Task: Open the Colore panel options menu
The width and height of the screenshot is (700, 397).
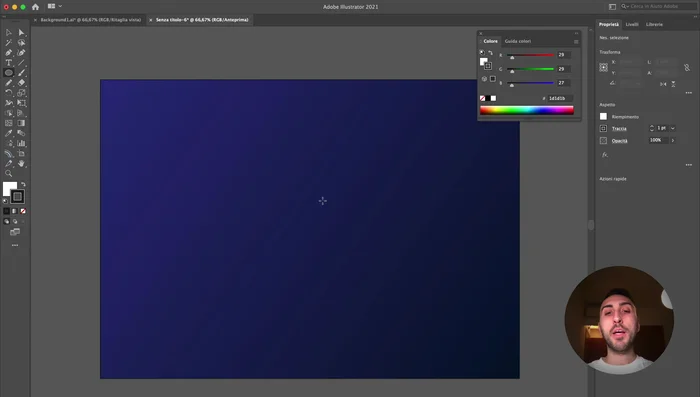Action: pyautogui.click(x=576, y=42)
